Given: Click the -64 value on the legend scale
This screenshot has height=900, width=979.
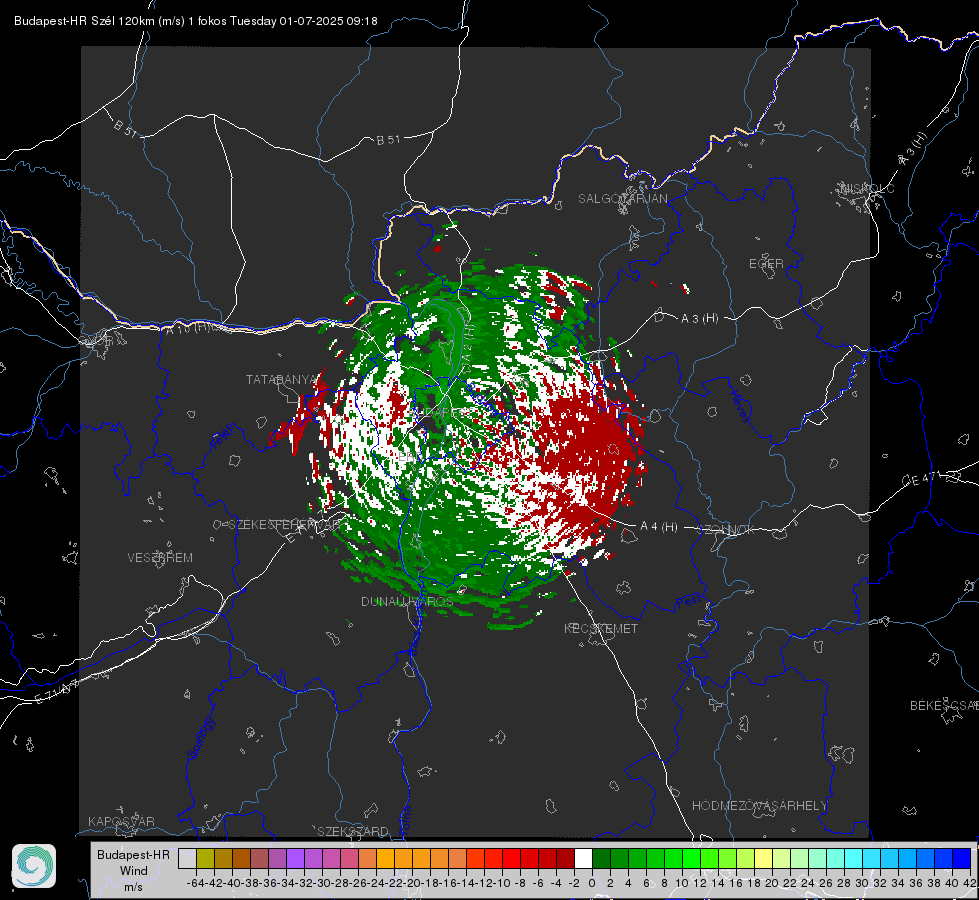Looking at the screenshot, I should [x=196, y=883].
